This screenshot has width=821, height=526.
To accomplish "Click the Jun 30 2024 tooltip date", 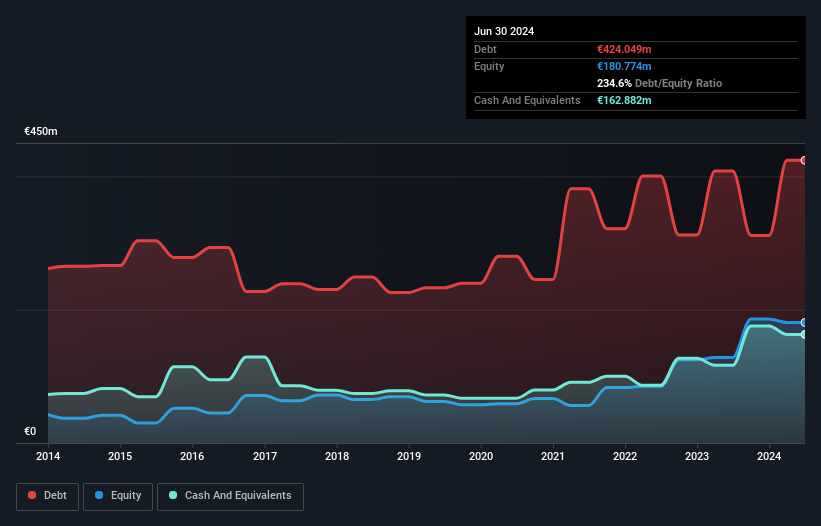I will (x=504, y=31).
